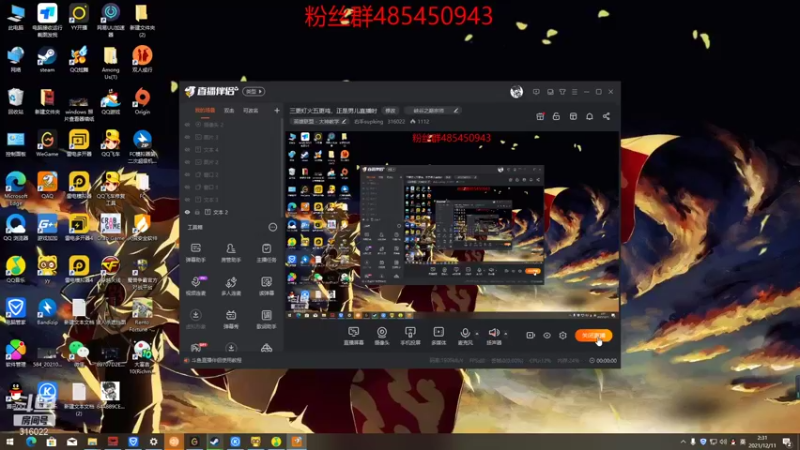Click the orange 关闭直播 button
The width and height of the screenshot is (800, 450).
593,335
